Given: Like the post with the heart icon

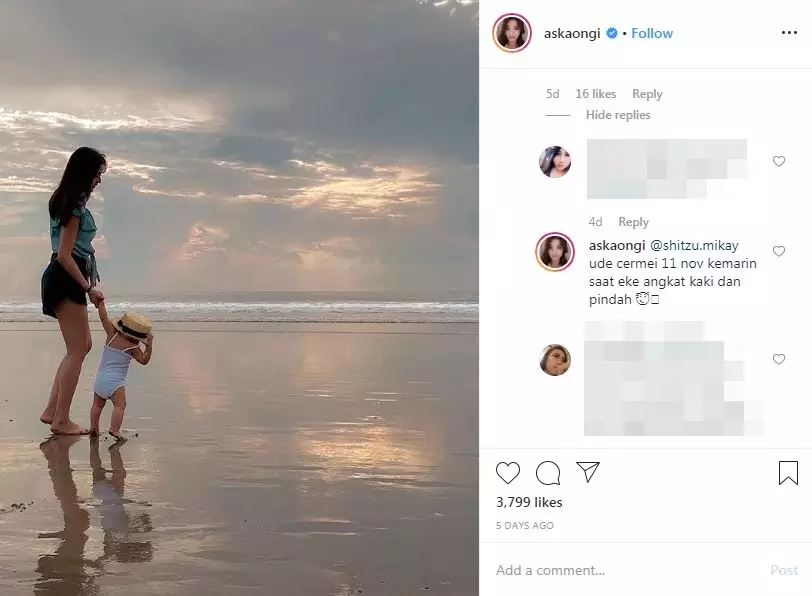Looking at the screenshot, I should coord(509,473).
